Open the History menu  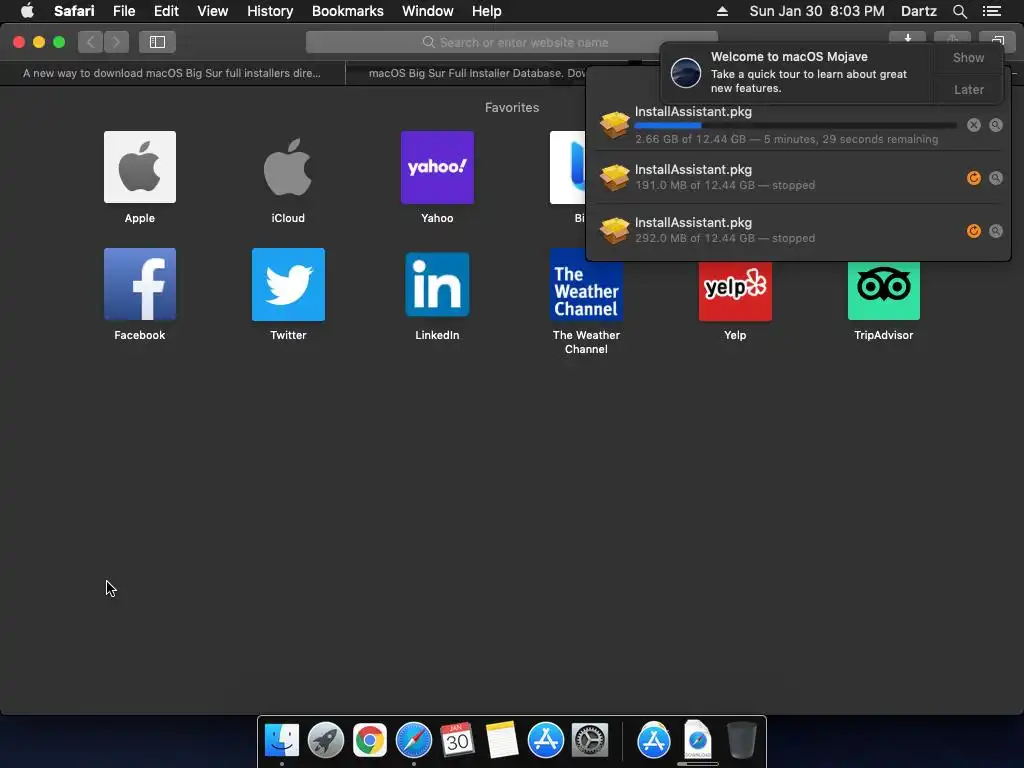(270, 11)
